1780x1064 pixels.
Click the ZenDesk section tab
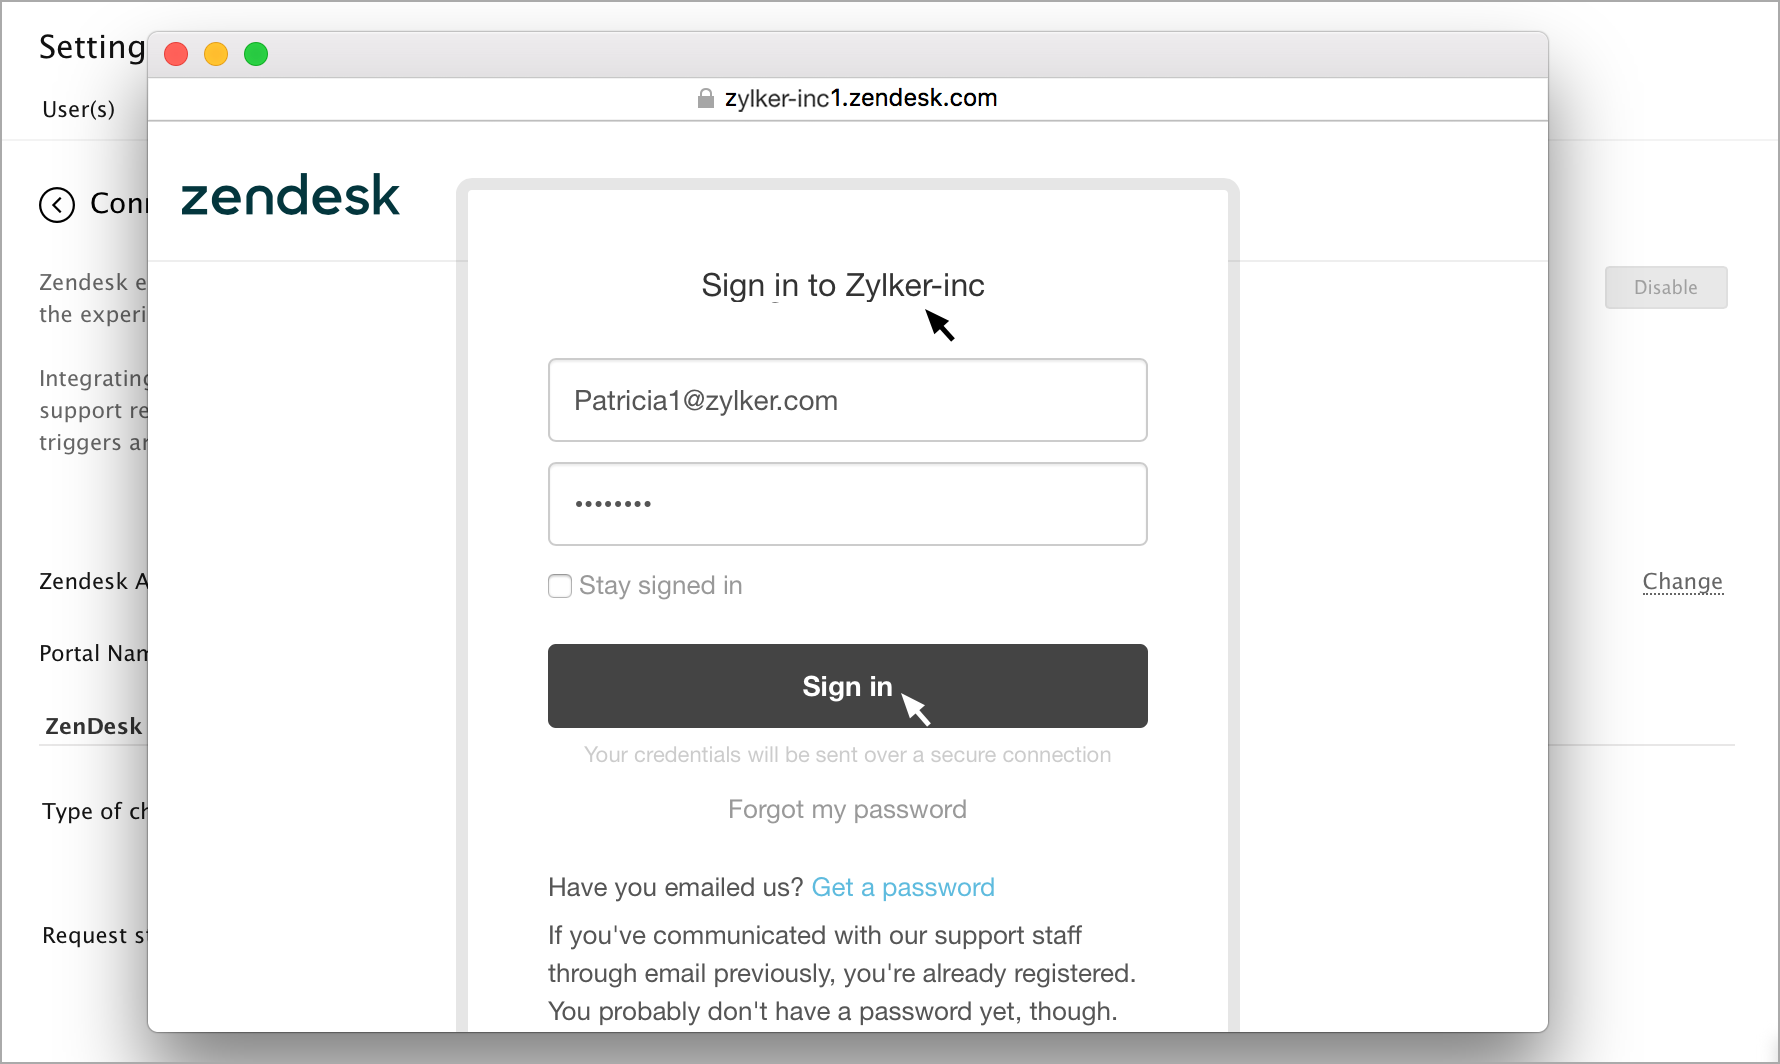click(x=94, y=726)
